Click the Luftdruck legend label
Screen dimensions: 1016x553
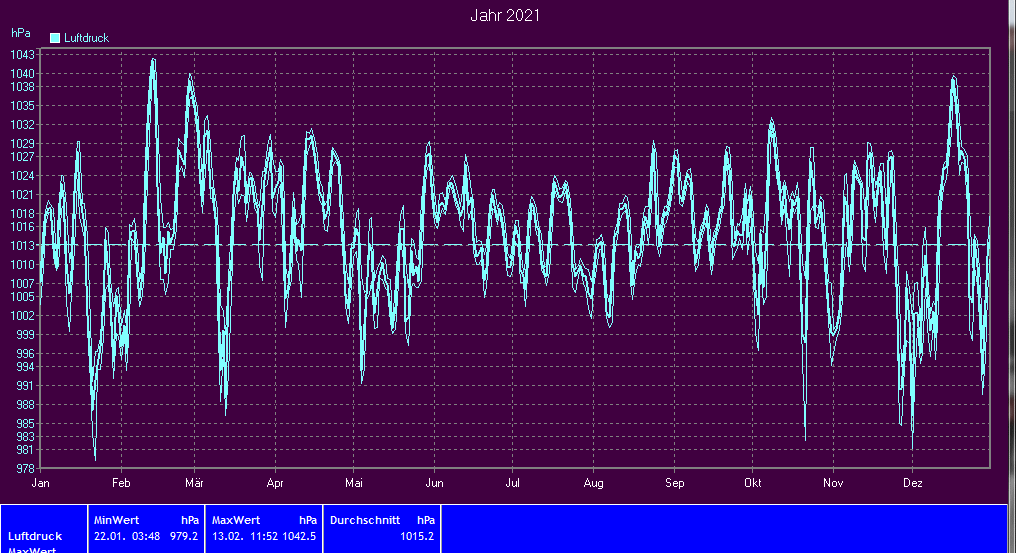(86, 38)
